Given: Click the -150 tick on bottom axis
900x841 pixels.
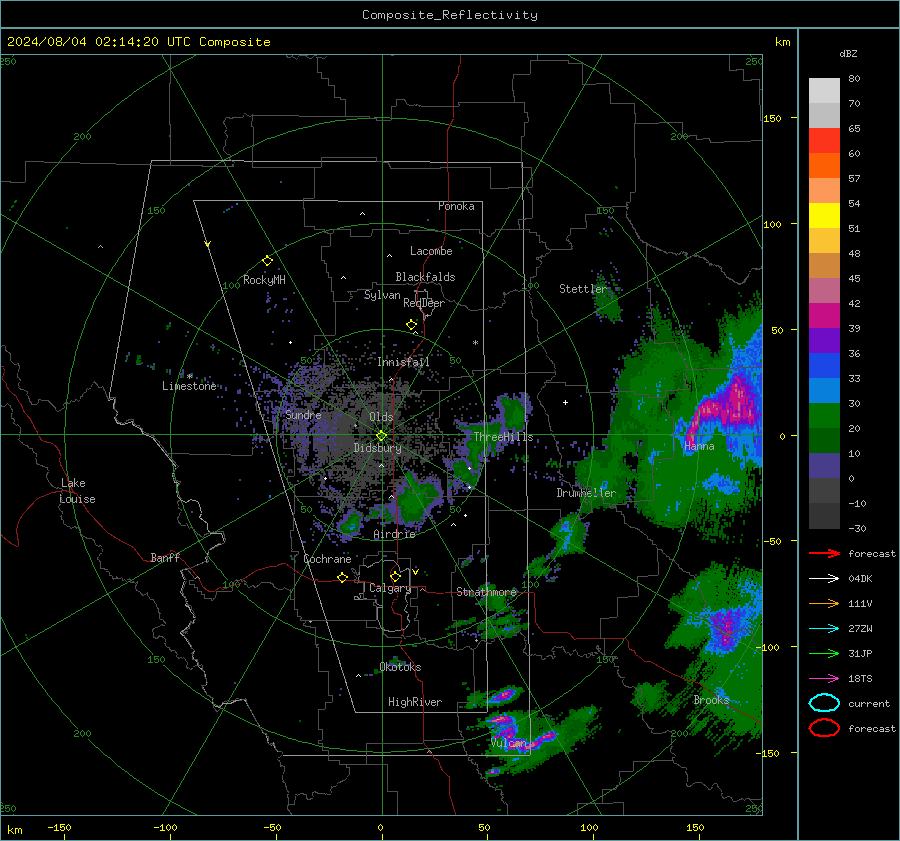Looking at the screenshot, I should click(59, 828).
